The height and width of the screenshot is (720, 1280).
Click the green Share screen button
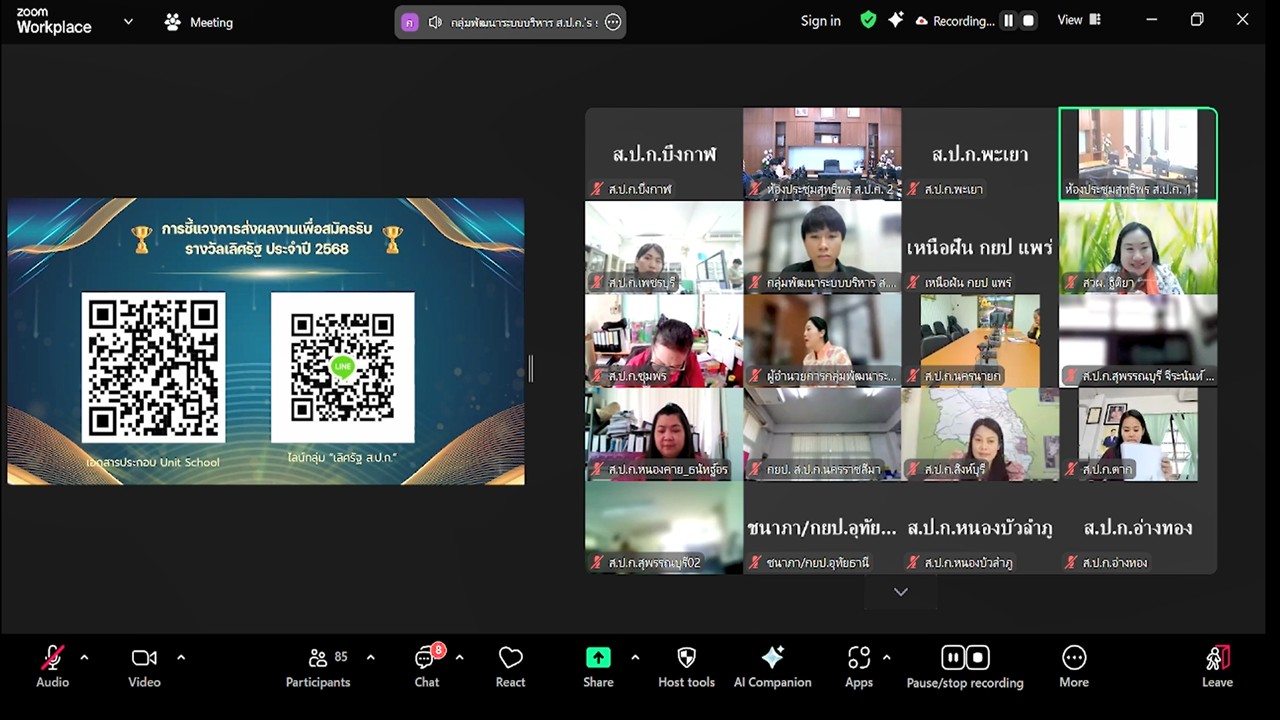(598, 666)
